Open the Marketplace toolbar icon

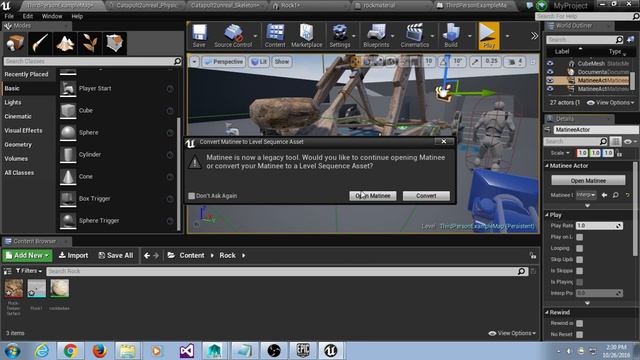click(307, 36)
